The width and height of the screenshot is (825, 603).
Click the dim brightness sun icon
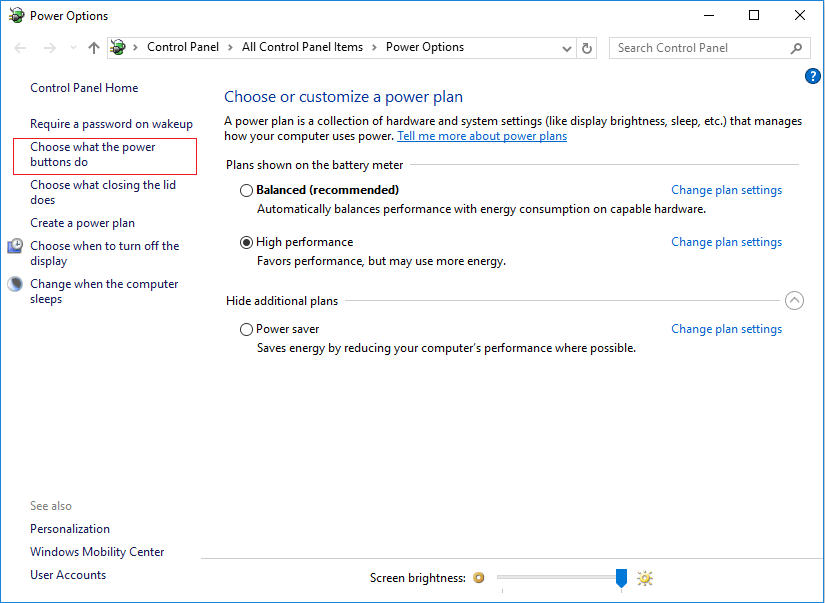tap(479, 578)
